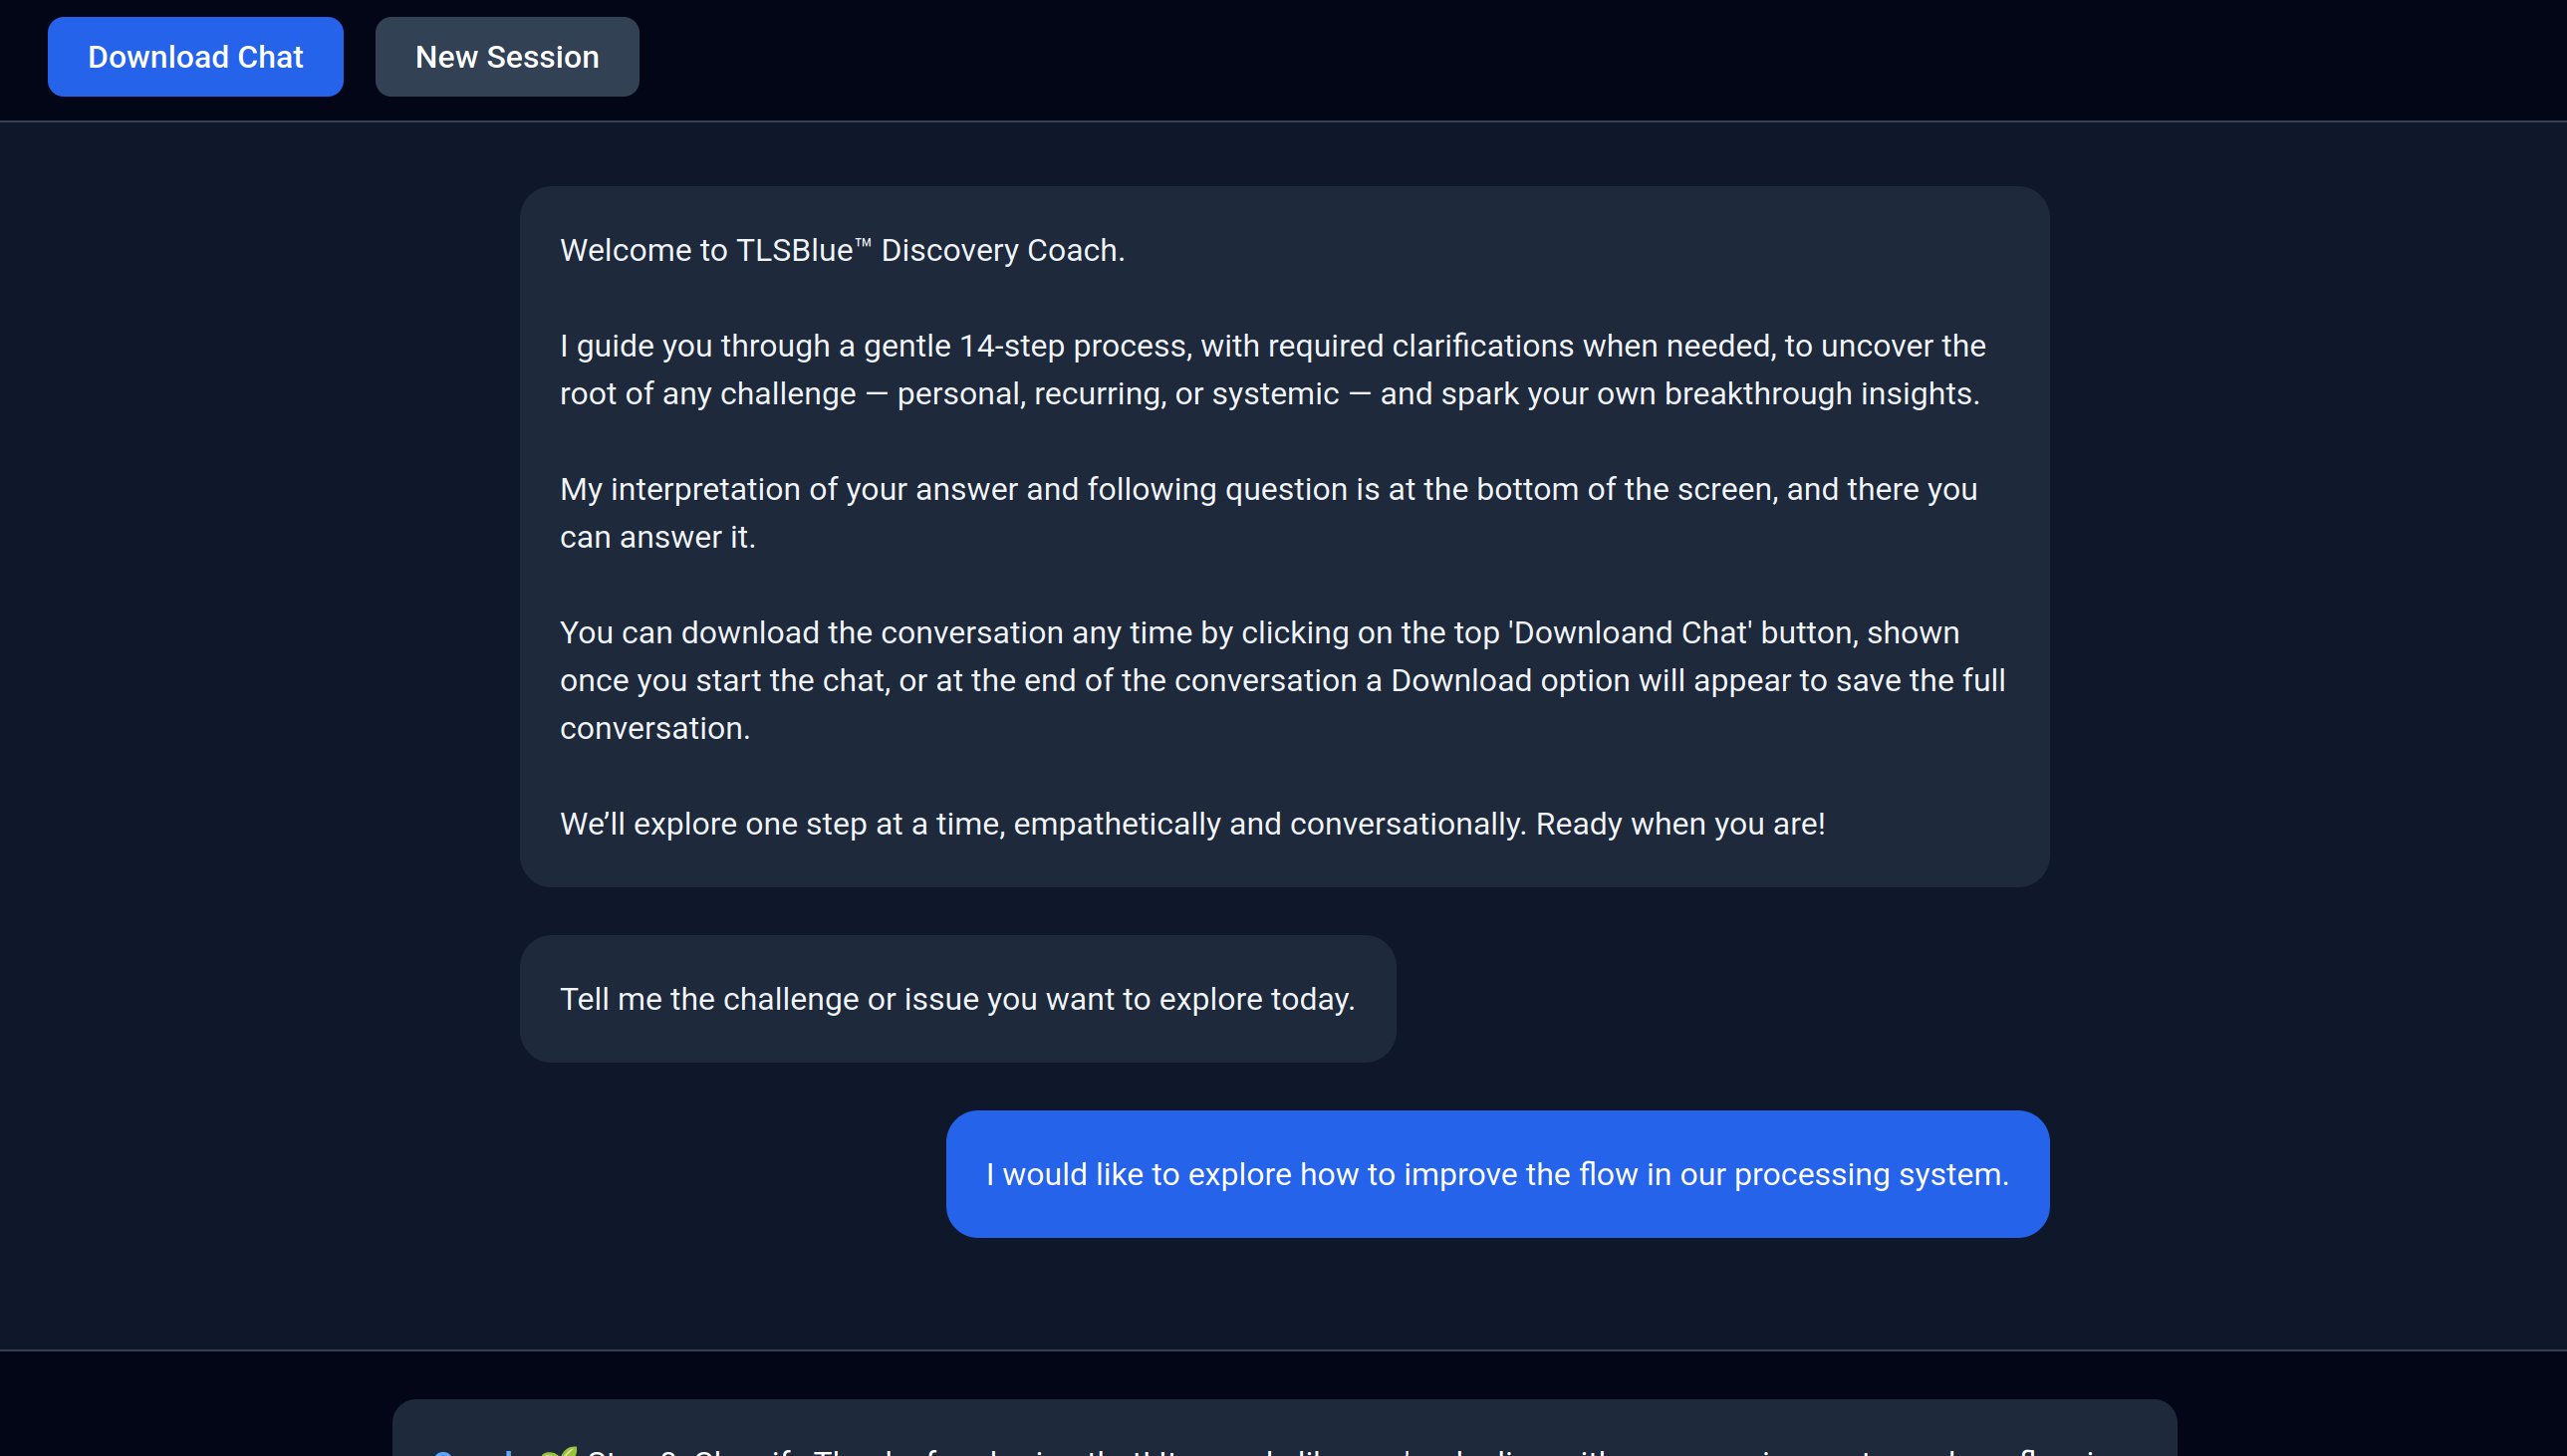
Task: Click the "Welcome to TLSBlue™ Discovery Coach" line
Action: point(842,250)
